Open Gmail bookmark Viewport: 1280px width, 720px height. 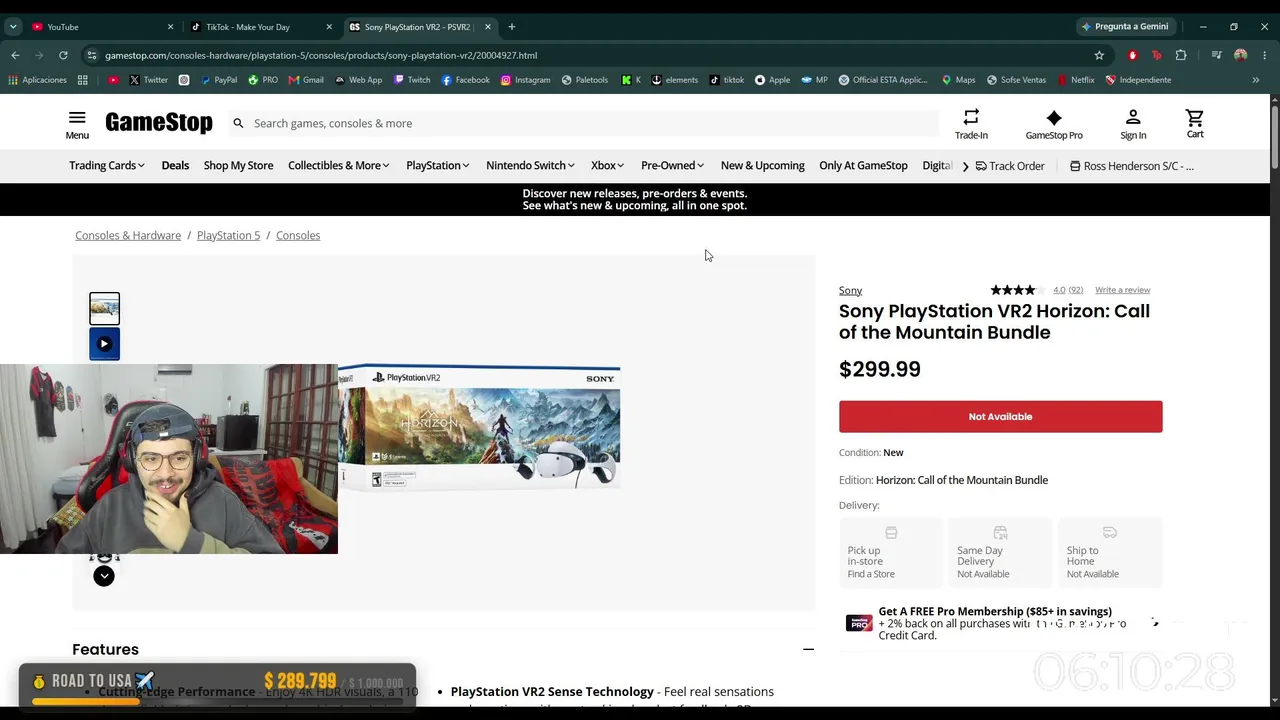[306, 80]
